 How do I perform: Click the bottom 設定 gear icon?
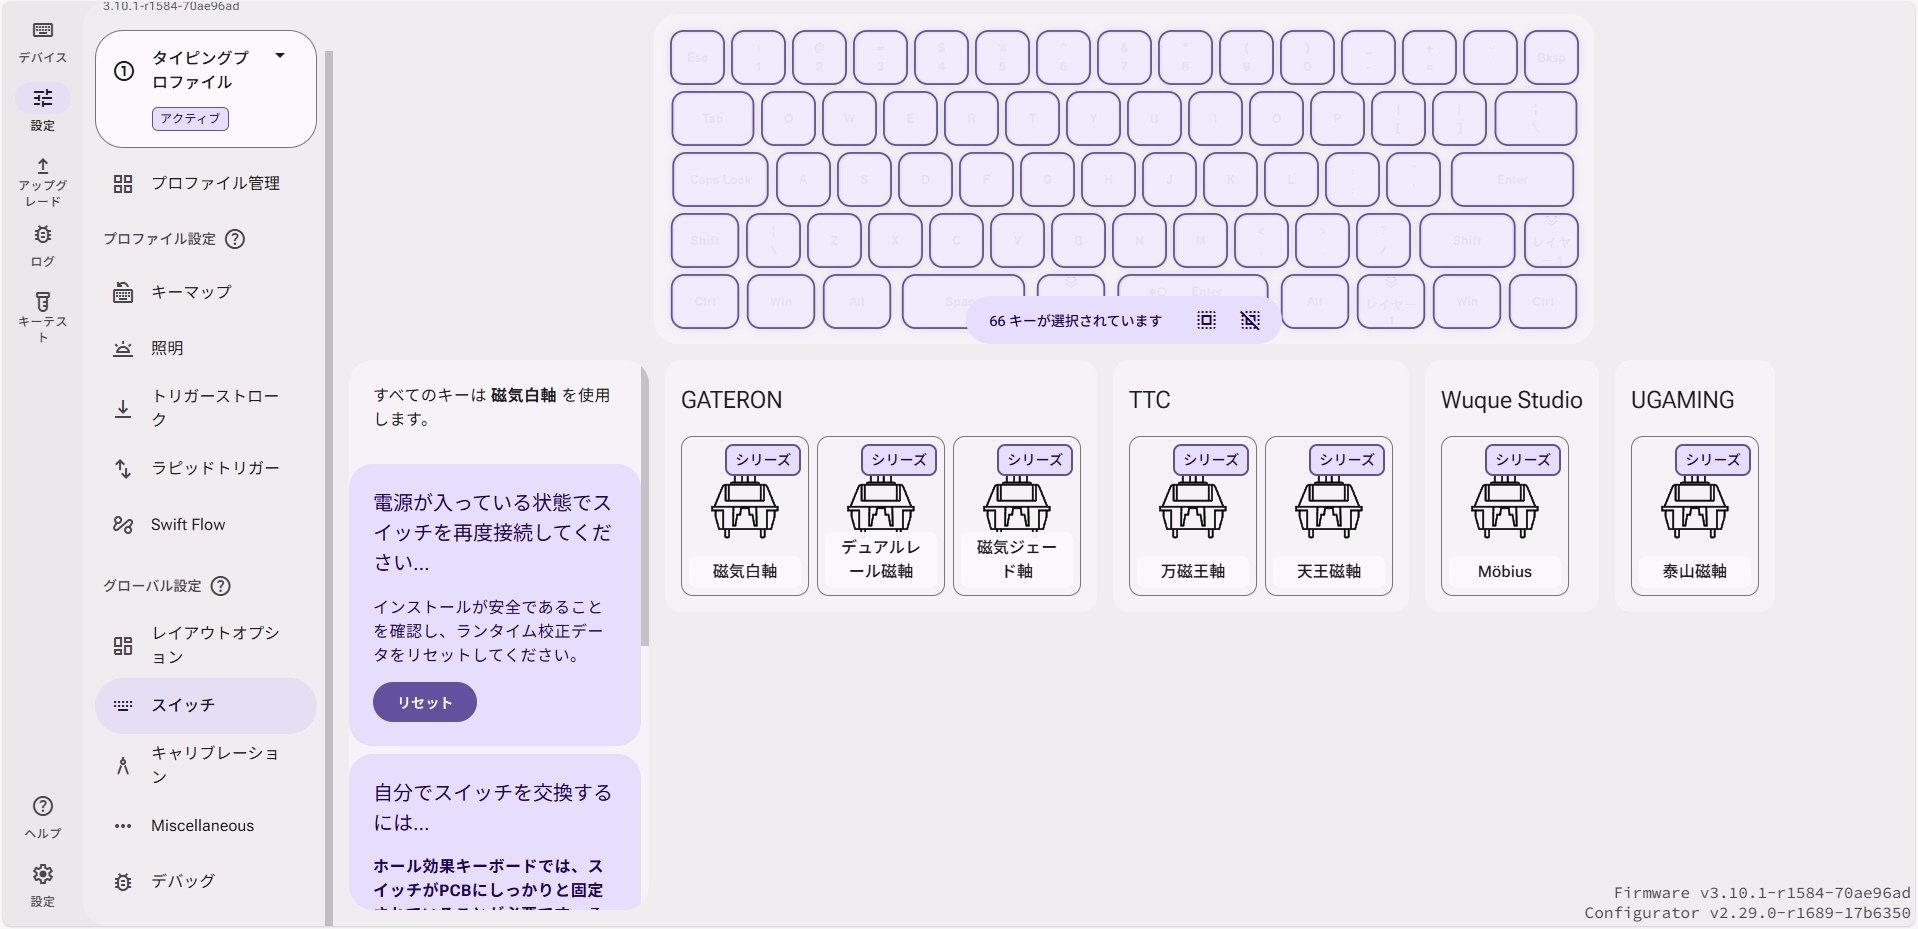[41, 874]
